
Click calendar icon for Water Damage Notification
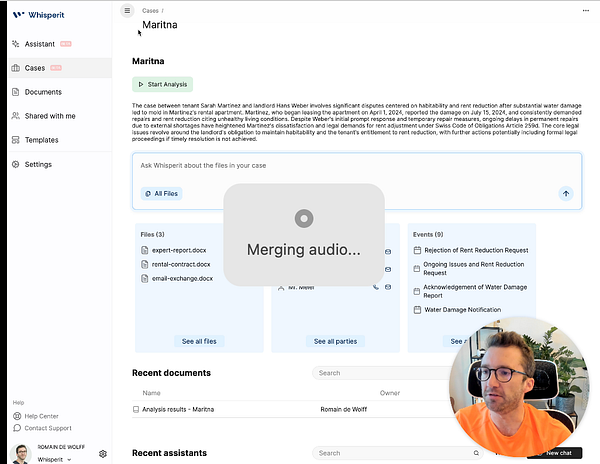(x=417, y=310)
